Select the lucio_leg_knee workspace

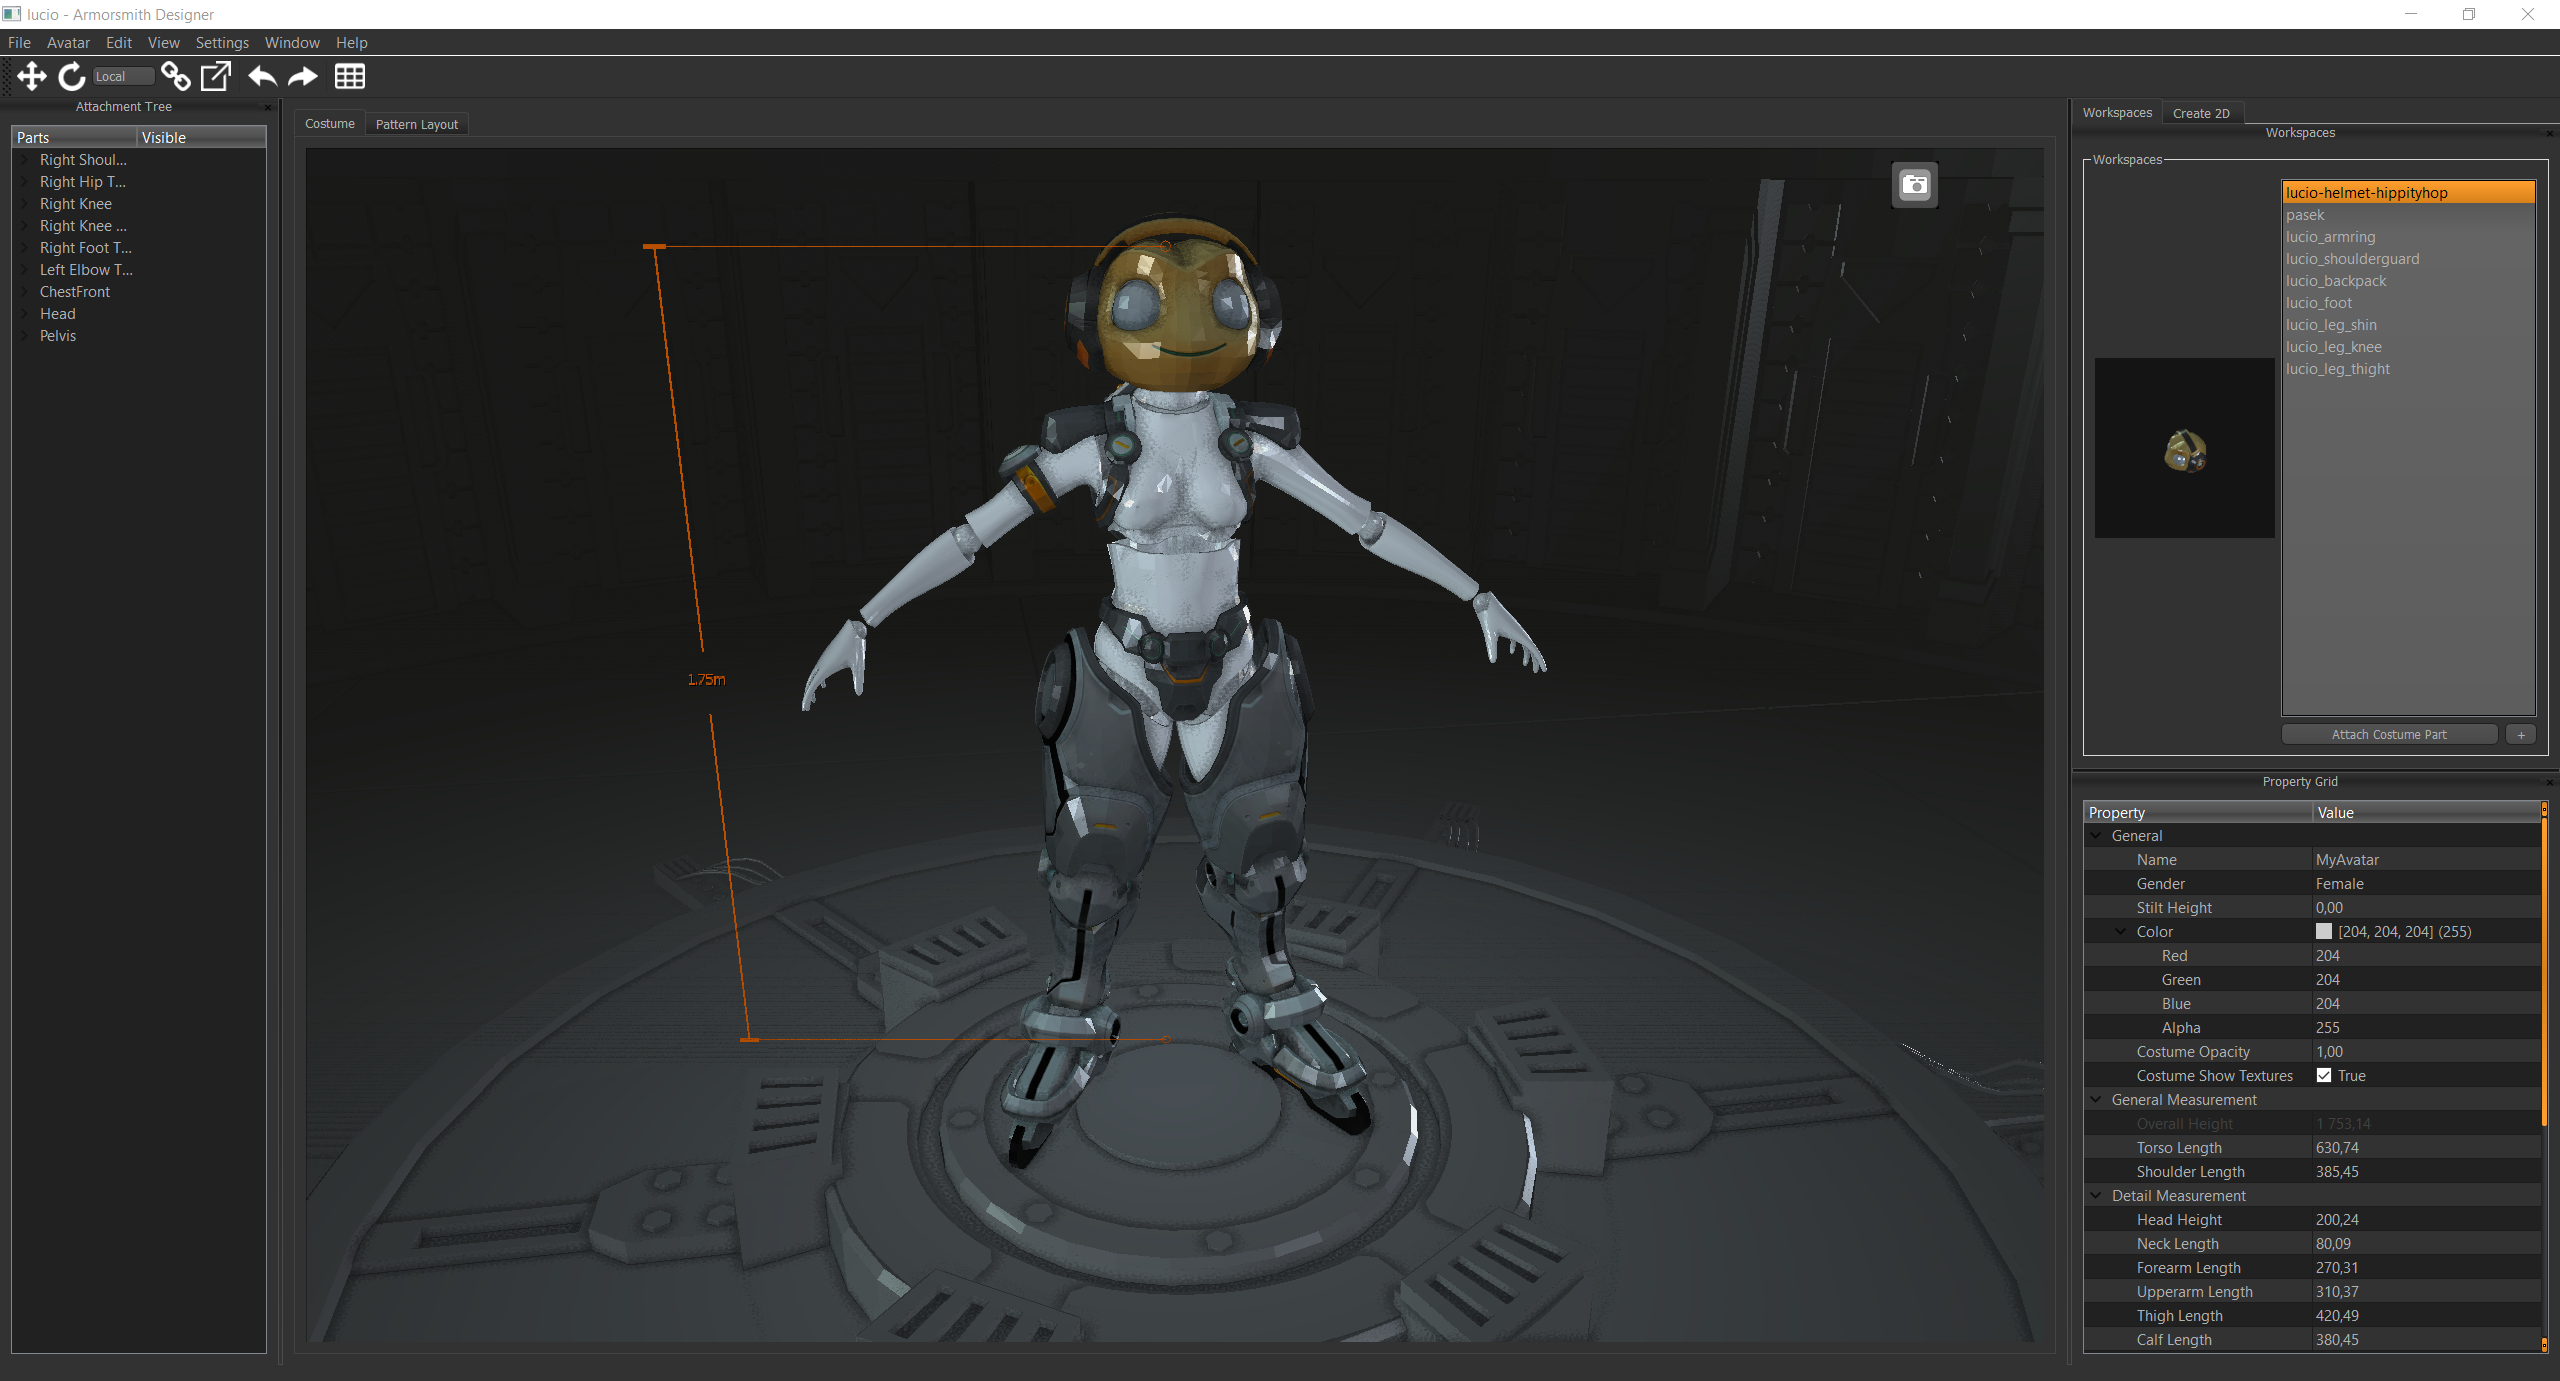pyautogui.click(x=2408, y=347)
